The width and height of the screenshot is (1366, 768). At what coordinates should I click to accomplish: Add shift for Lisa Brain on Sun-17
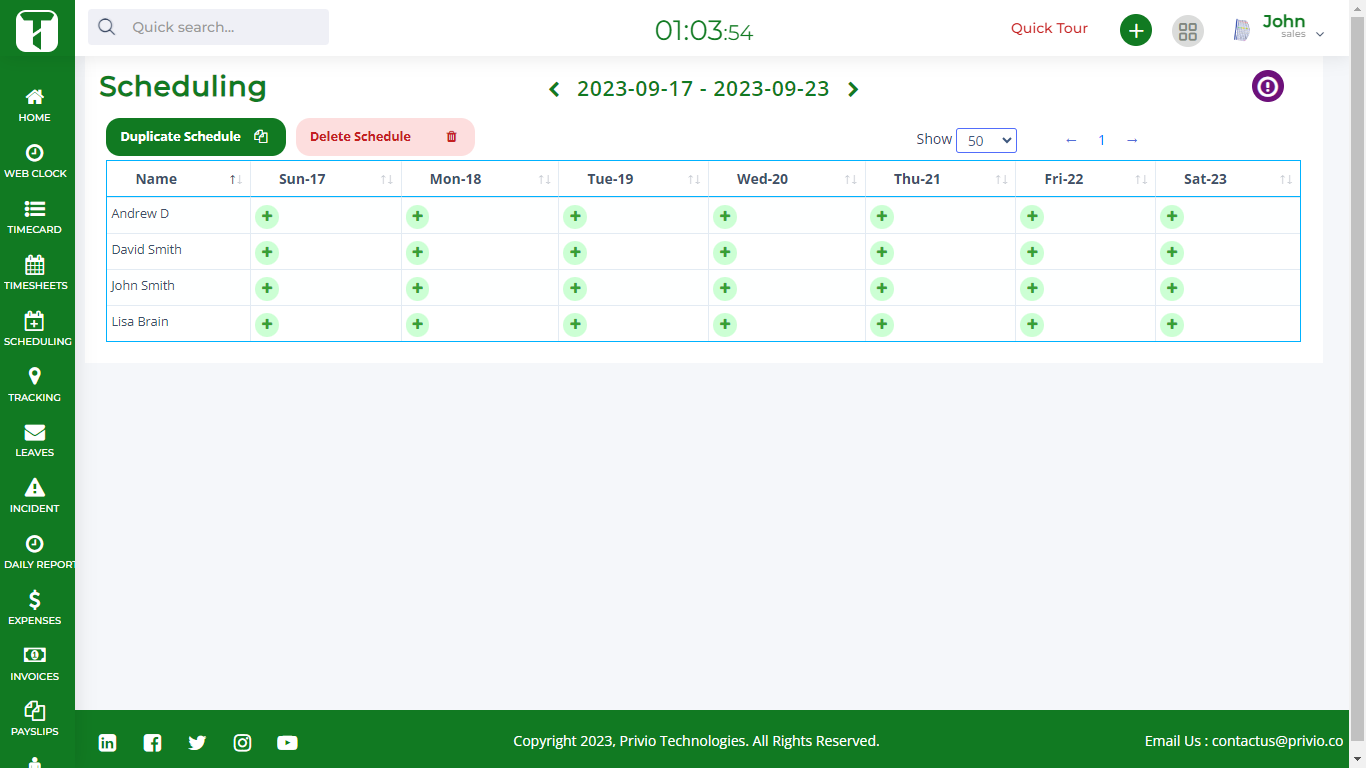coord(267,325)
